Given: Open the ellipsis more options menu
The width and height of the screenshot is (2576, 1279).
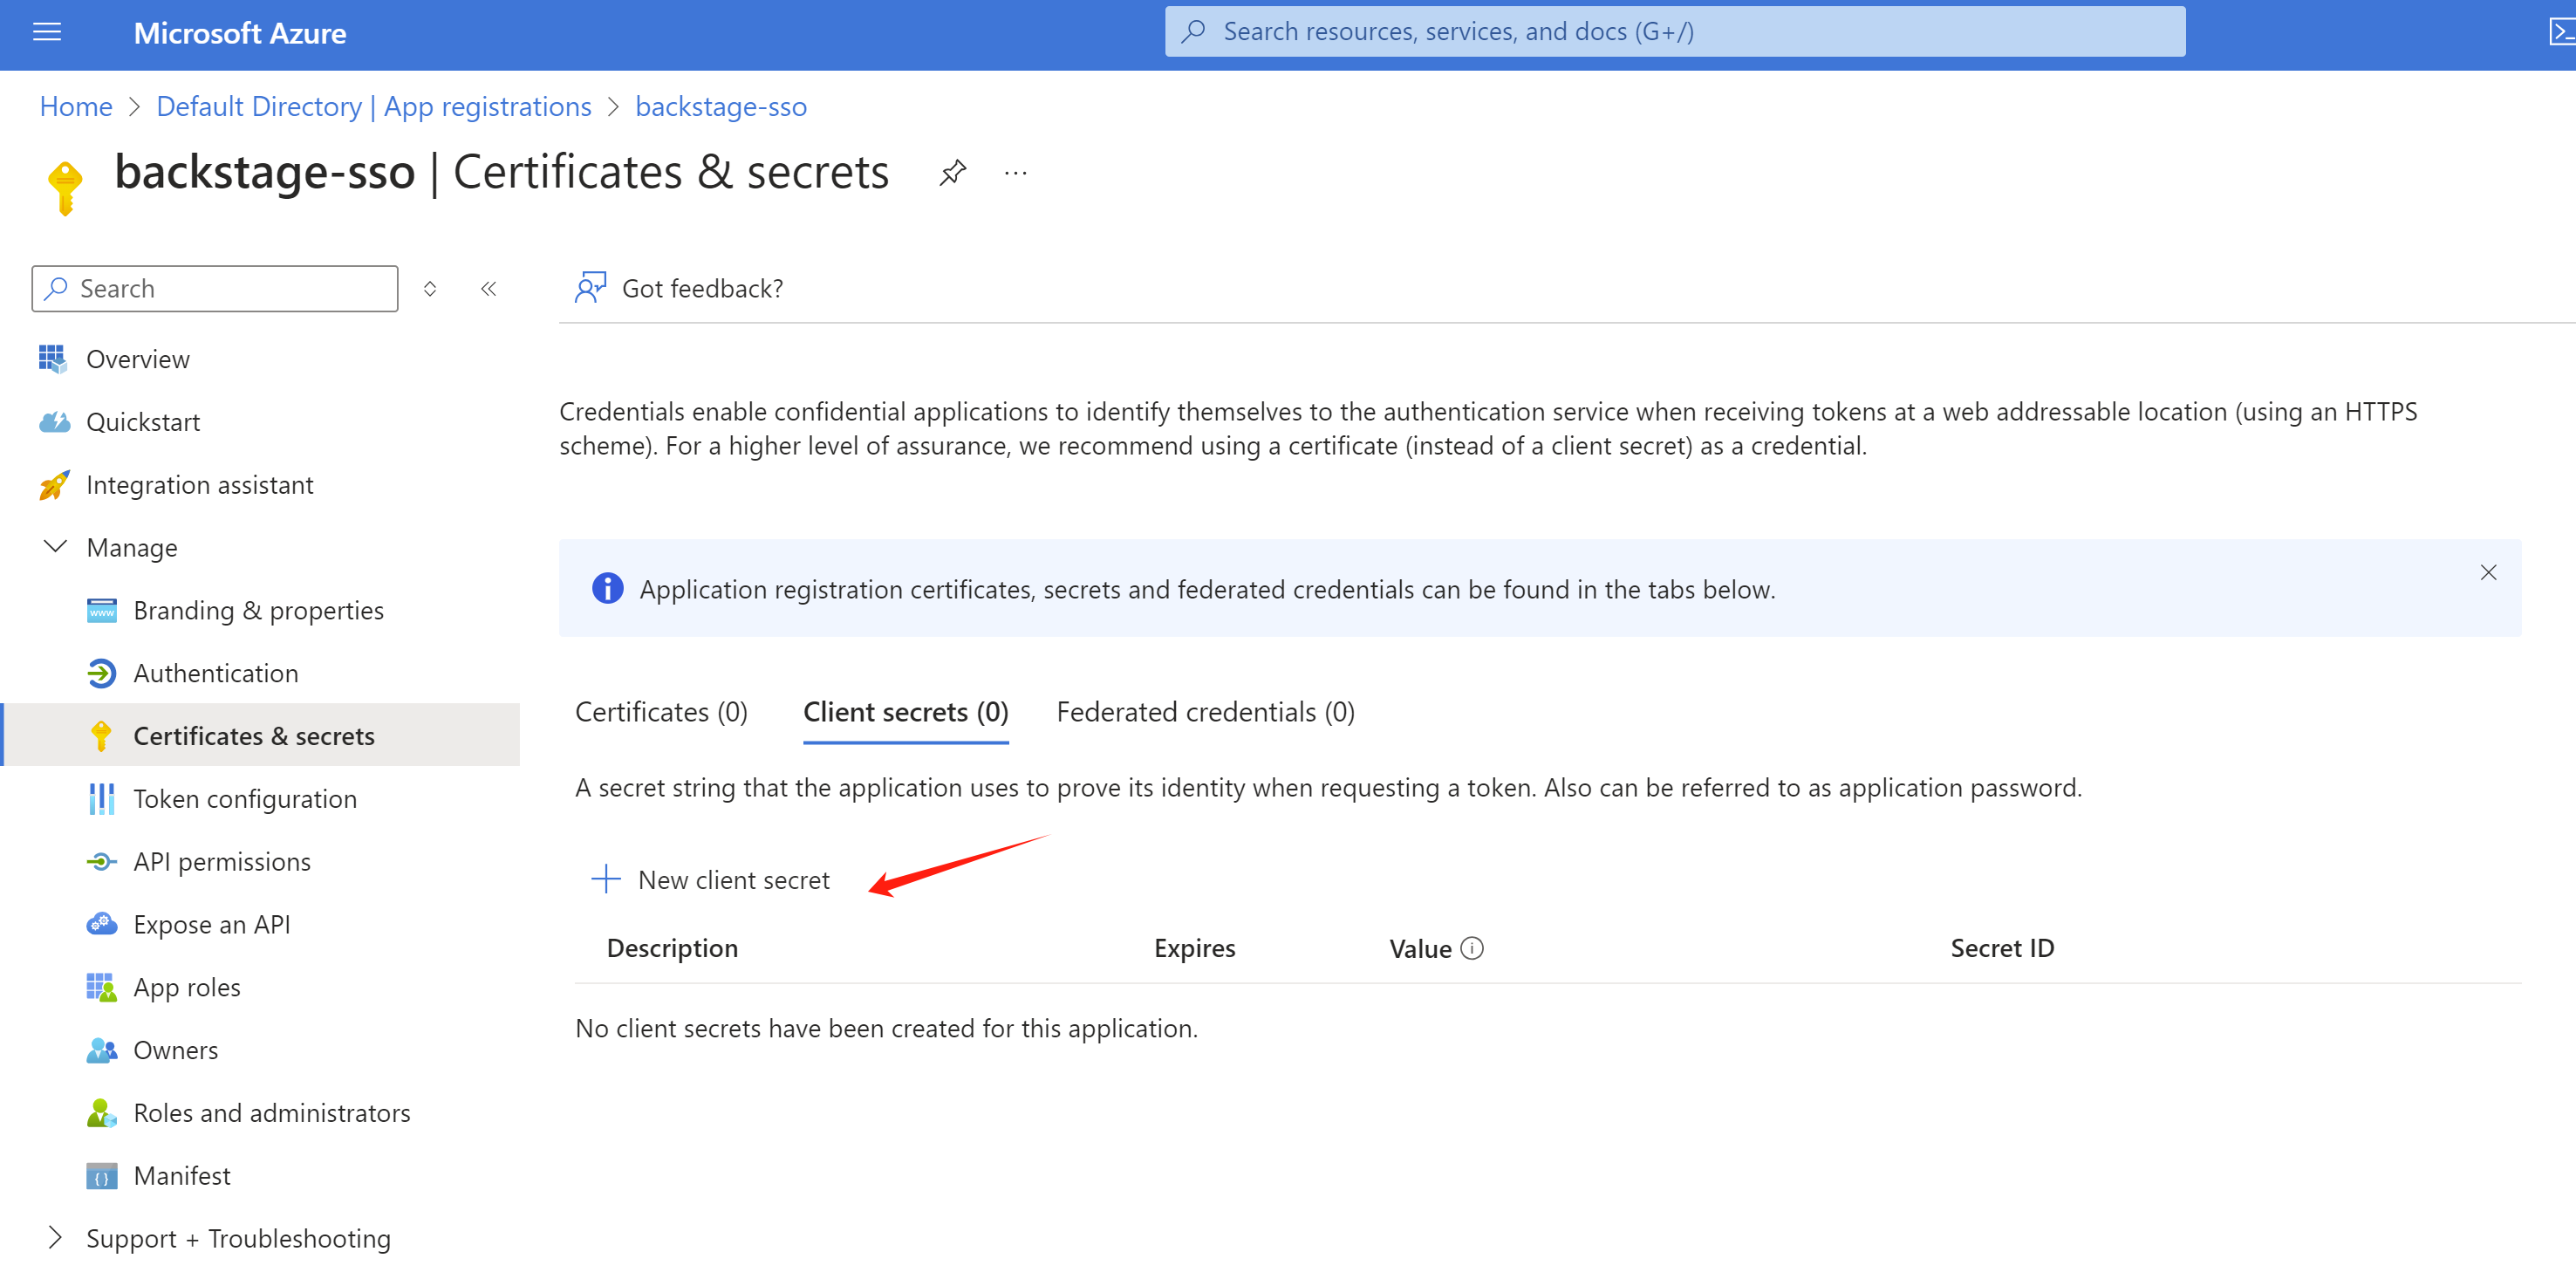Looking at the screenshot, I should (x=1015, y=173).
